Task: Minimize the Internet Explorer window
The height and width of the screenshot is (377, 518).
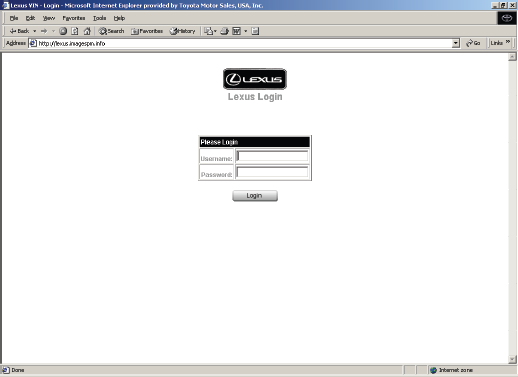Action: click(x=495, y=5)
